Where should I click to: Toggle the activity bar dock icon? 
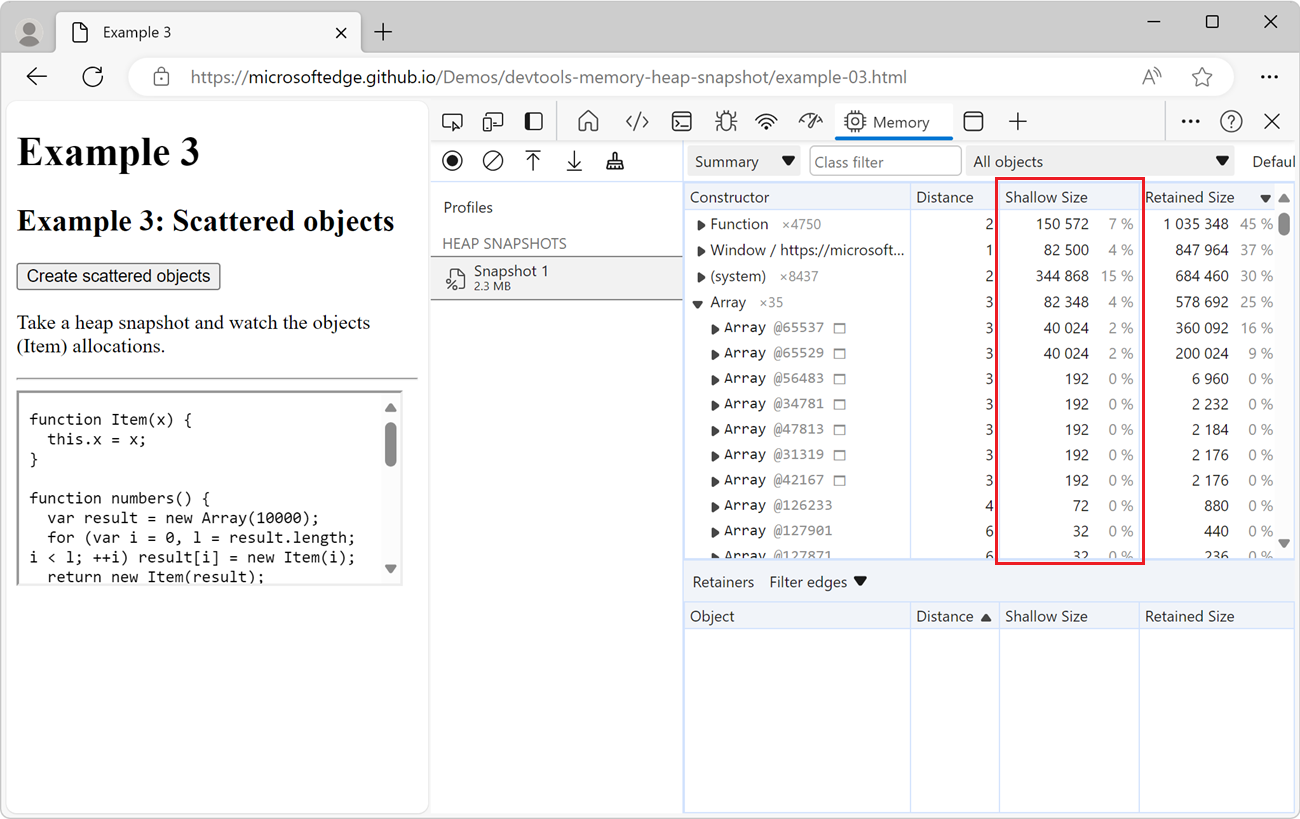(534, 122)
